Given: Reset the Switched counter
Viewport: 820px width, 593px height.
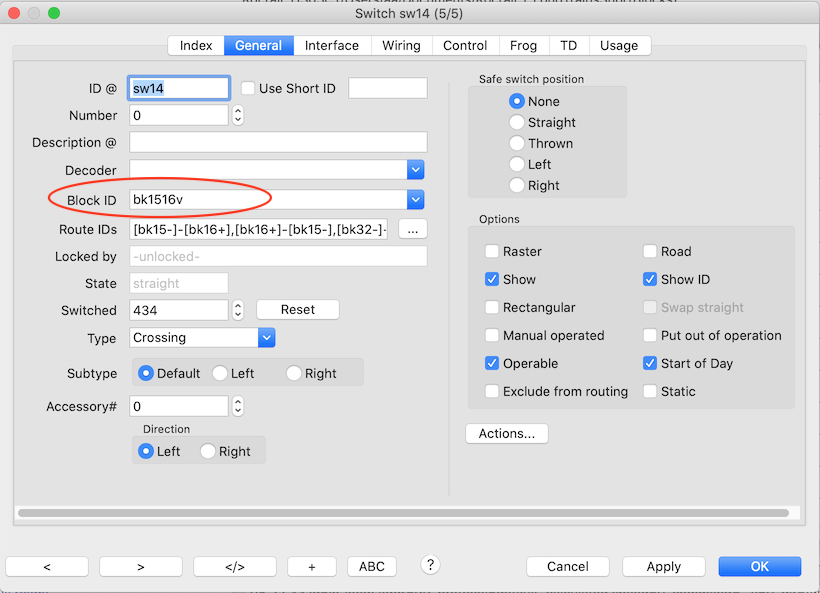Looking at the screenshot, I should 297,310.
